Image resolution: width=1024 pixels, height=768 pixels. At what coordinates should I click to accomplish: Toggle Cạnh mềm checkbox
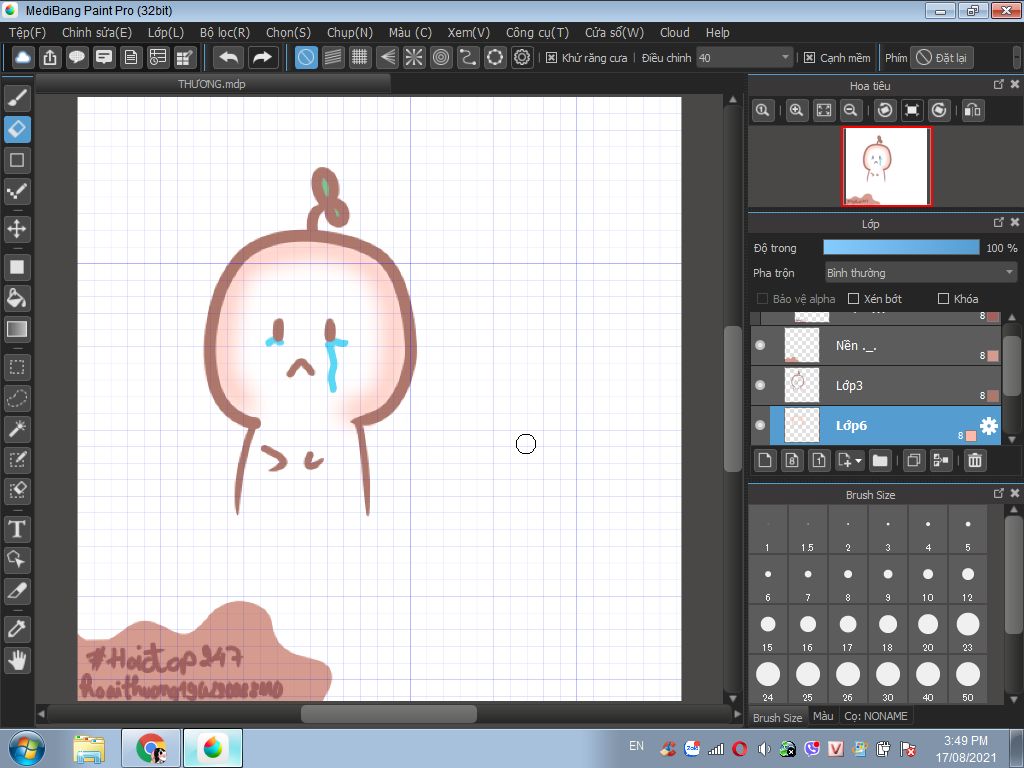[x=809, y=57]
